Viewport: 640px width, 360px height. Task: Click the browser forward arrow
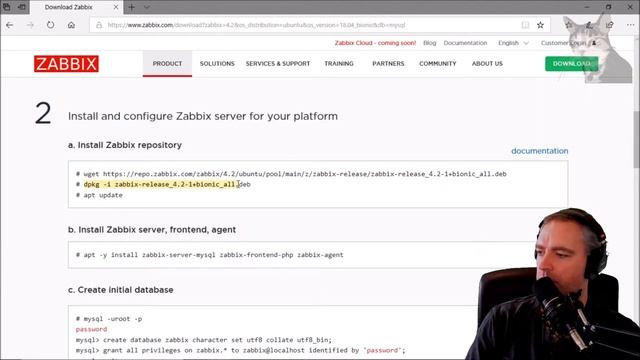pyautogui.click(x=30, y=25)
